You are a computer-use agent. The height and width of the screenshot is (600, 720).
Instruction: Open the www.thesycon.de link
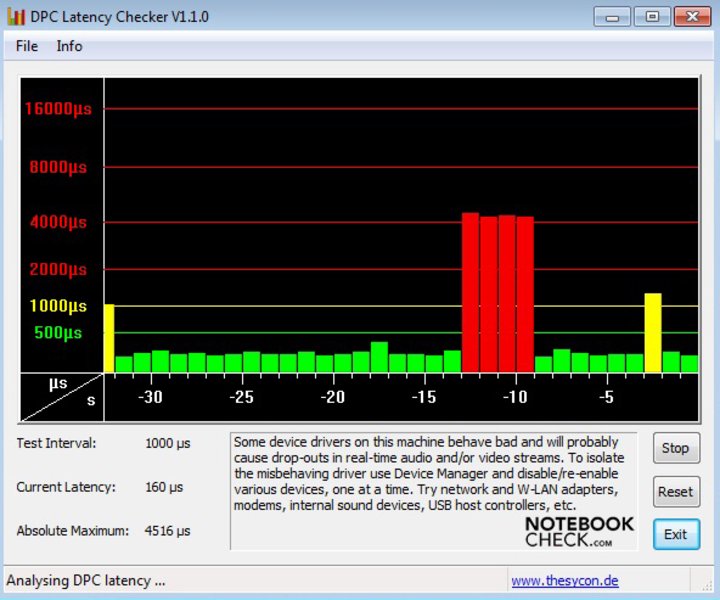click(565, 581)
